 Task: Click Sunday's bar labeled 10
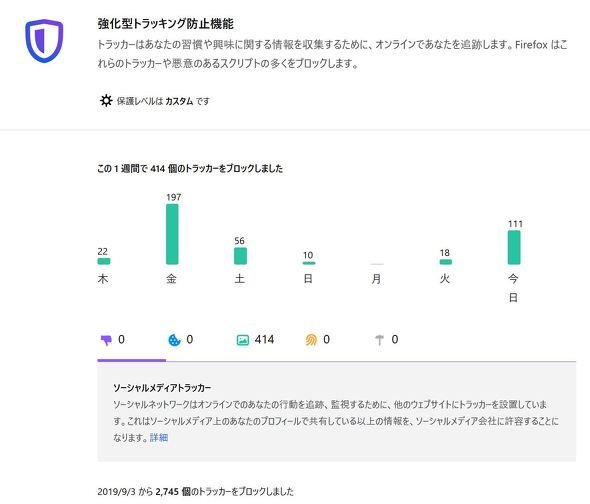pos(309,263)
